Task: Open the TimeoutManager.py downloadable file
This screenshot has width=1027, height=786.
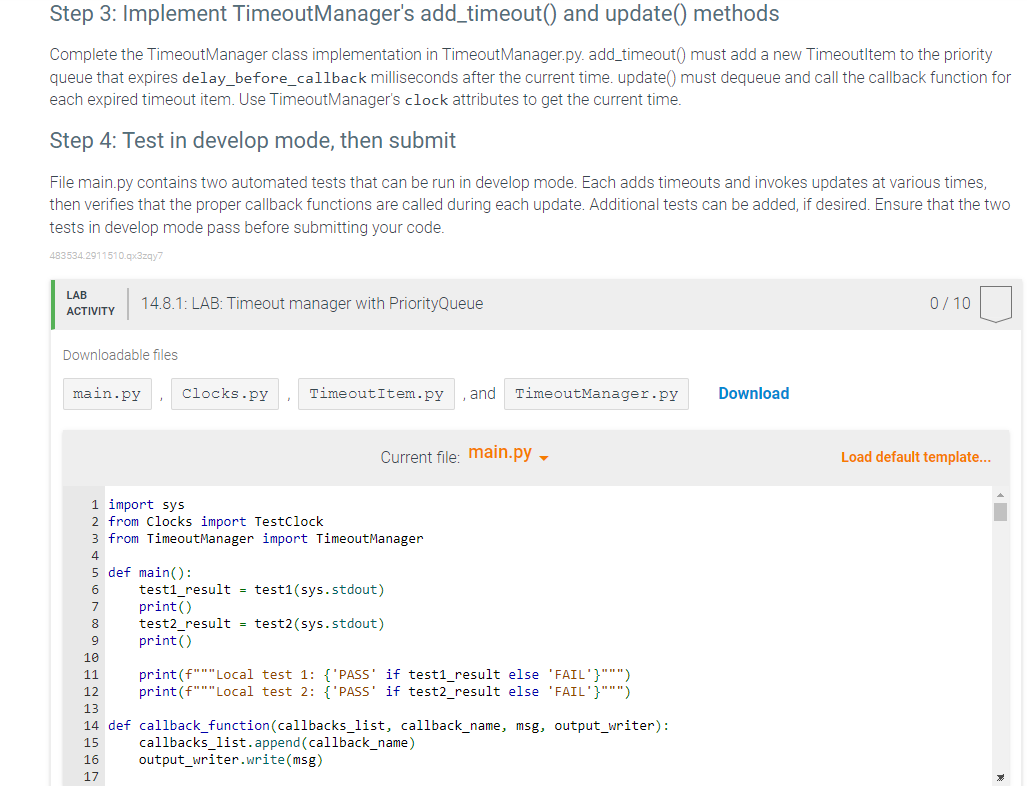Action: tap(595, 393)
